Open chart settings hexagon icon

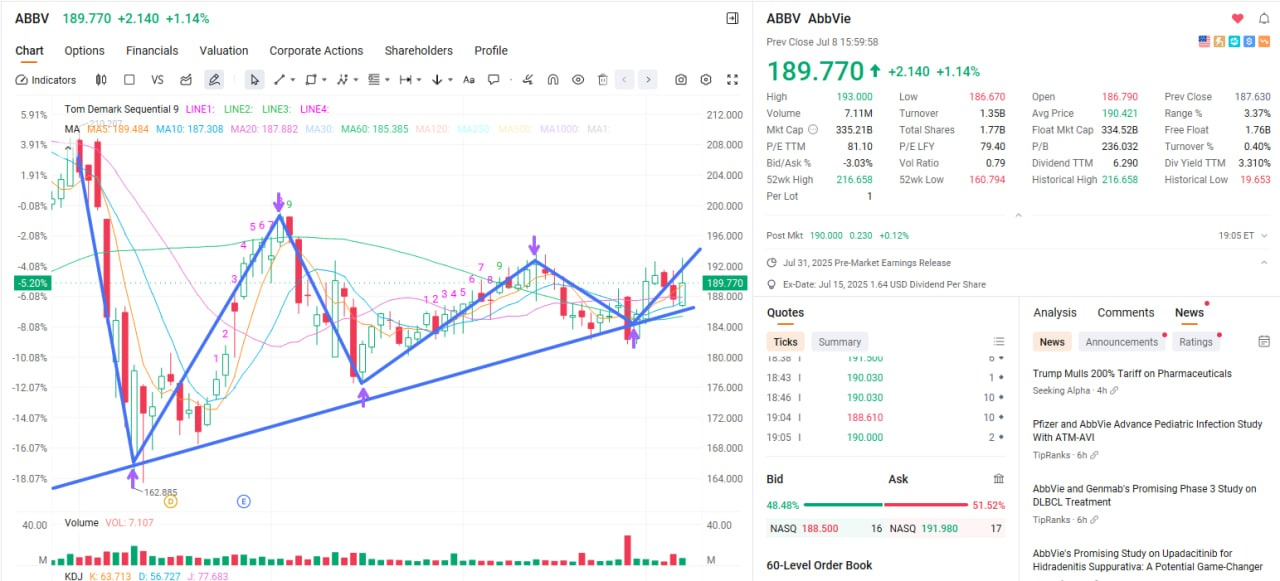click(706, 80)
